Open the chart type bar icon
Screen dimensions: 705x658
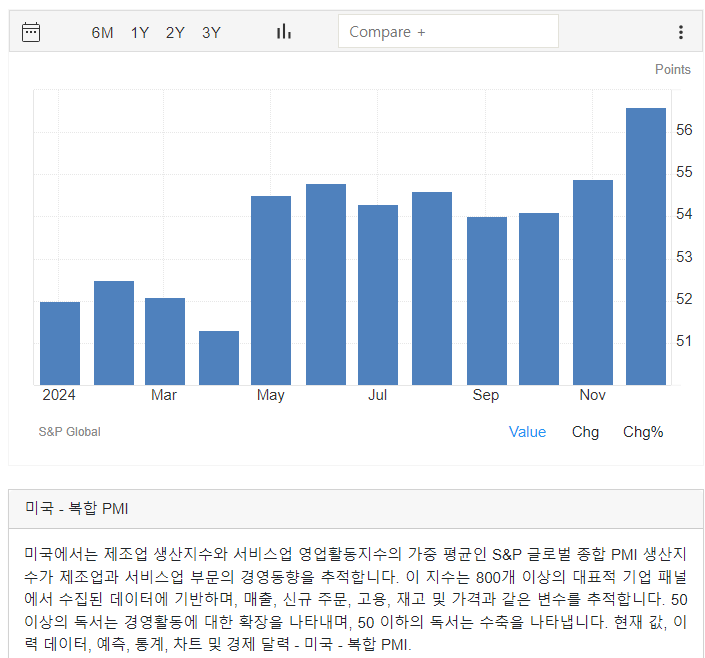(x=284, y=32)
